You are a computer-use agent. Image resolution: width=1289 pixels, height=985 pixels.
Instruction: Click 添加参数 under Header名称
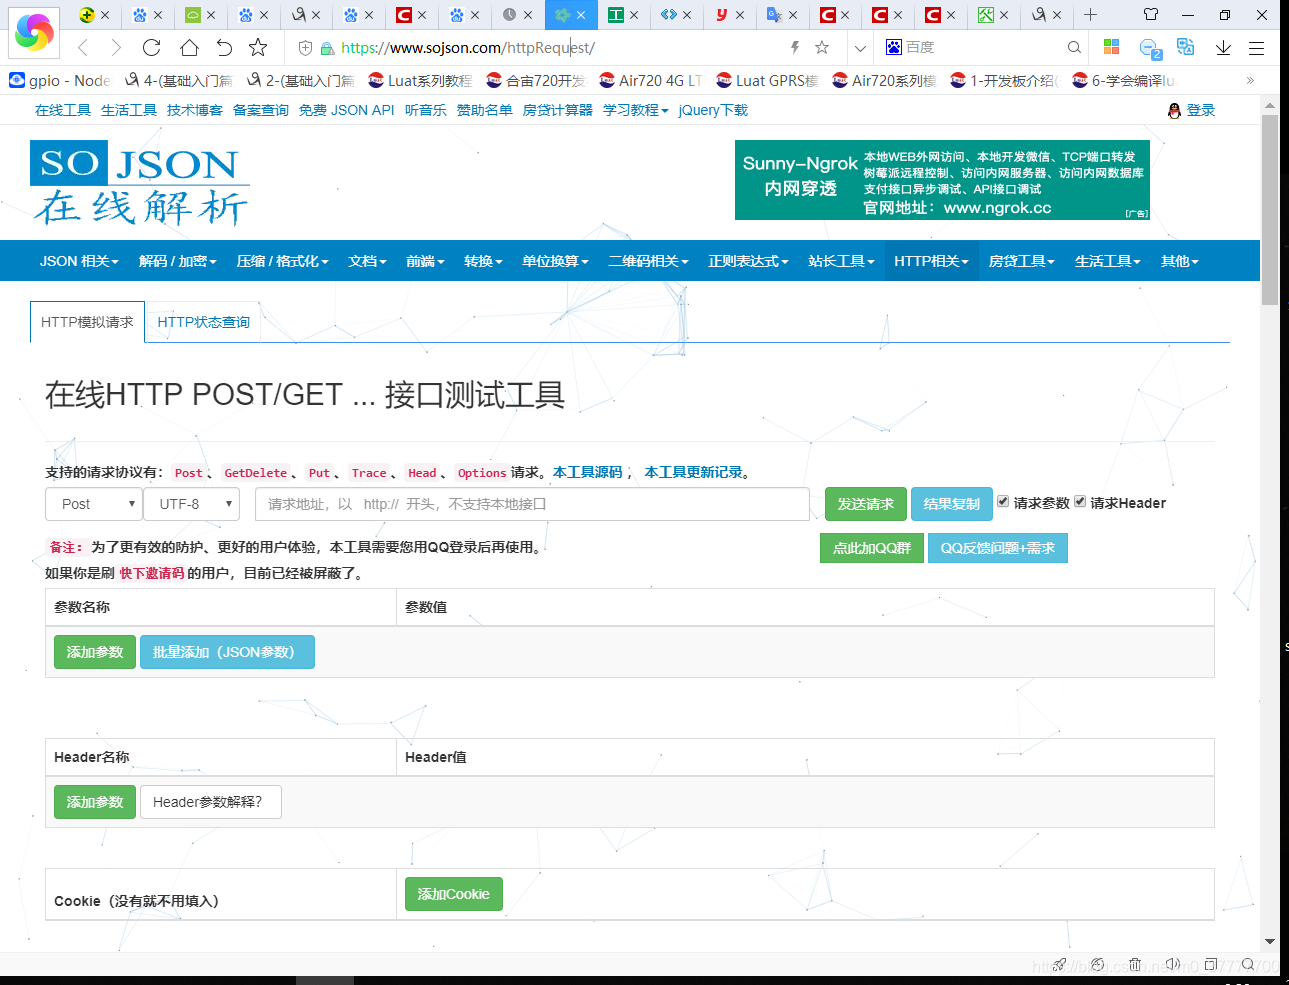pyautogui.click(x=95, y=802)
